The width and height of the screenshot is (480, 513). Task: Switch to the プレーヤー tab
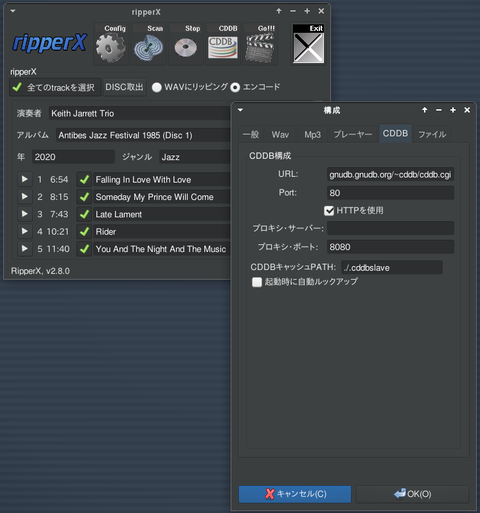click(x=353, y=135)
